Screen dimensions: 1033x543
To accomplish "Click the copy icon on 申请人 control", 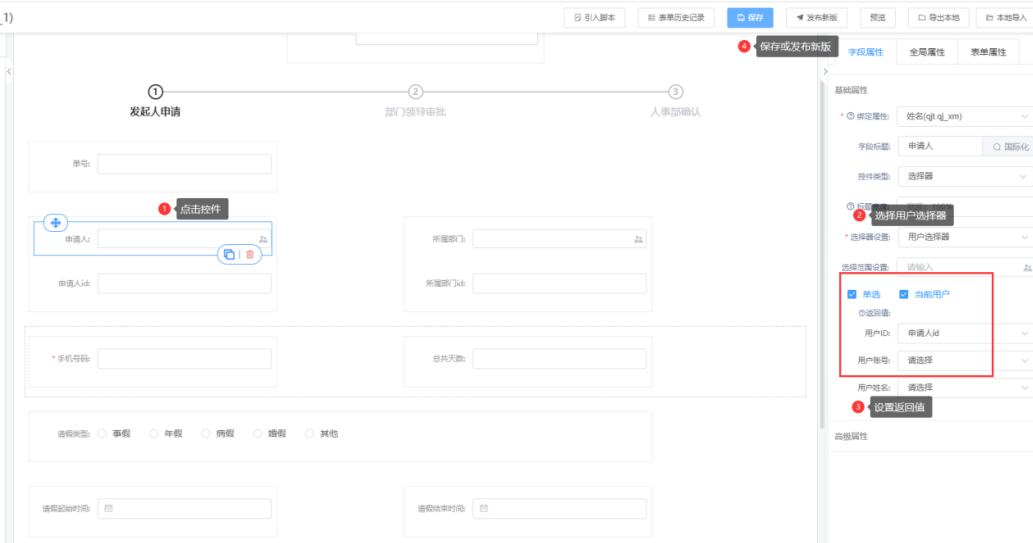I will point(229,254).
